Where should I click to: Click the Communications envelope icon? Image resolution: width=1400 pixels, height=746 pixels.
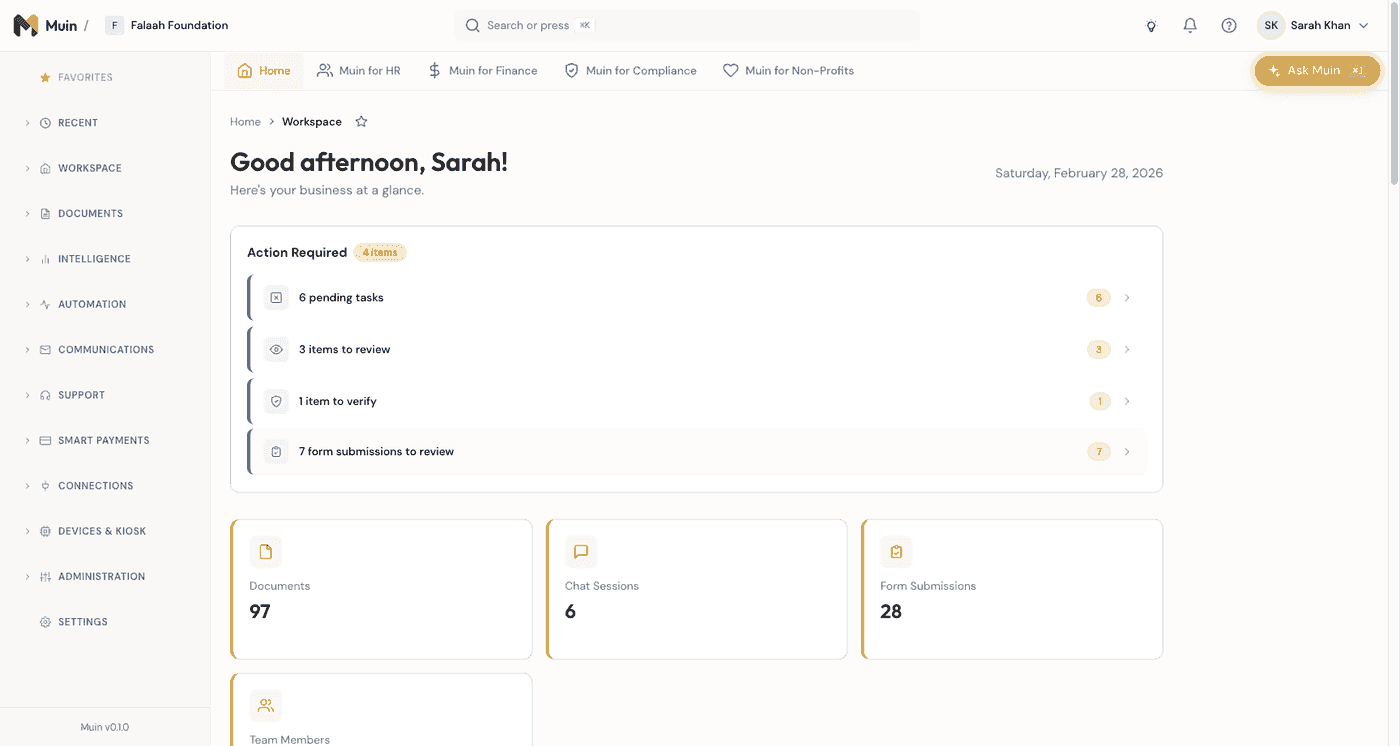45,350
